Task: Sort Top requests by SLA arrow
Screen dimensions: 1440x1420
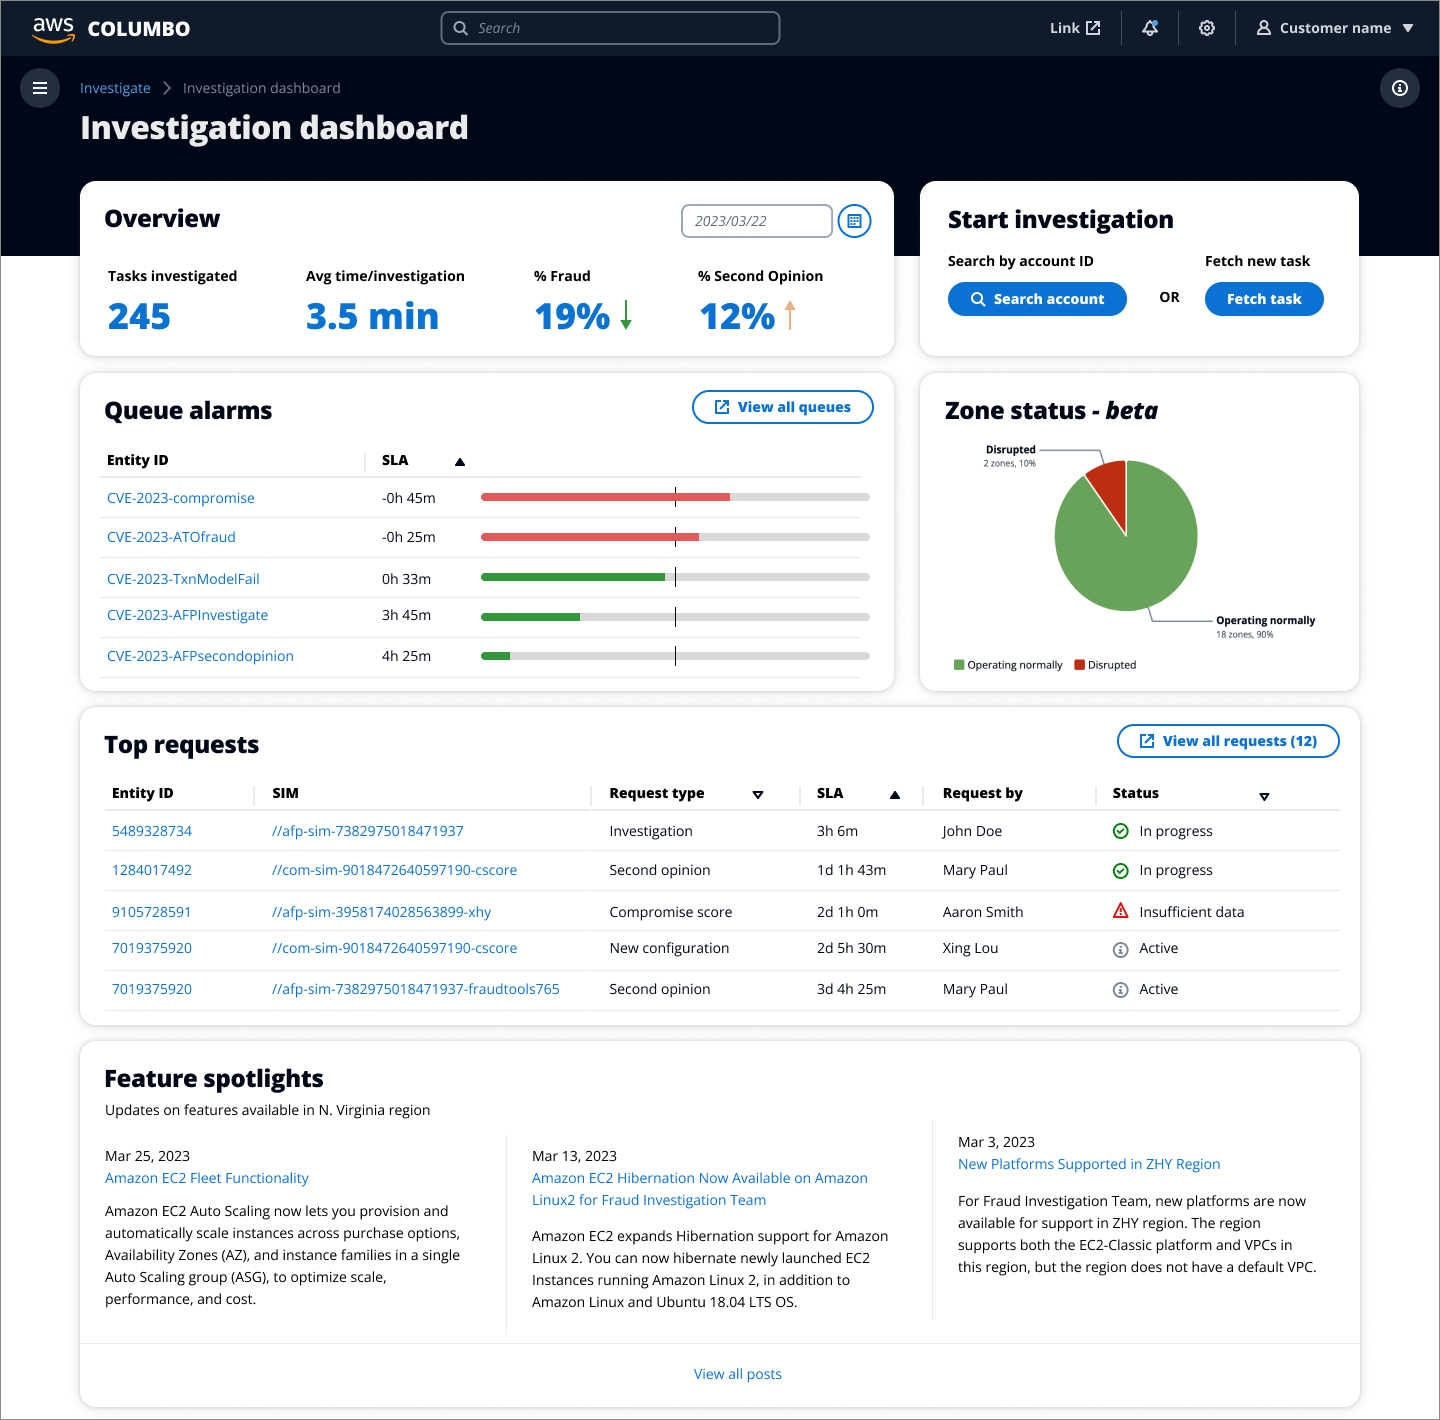Action: pos(895,795)
